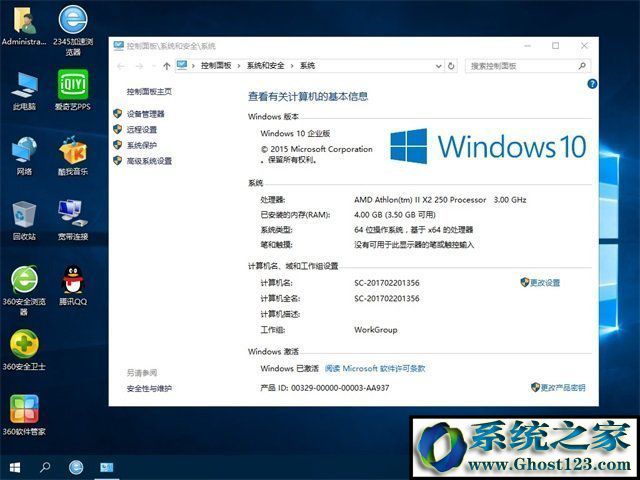Click the 64 位操作系统 system type value

pyautogui.click(x=413, y=230)
